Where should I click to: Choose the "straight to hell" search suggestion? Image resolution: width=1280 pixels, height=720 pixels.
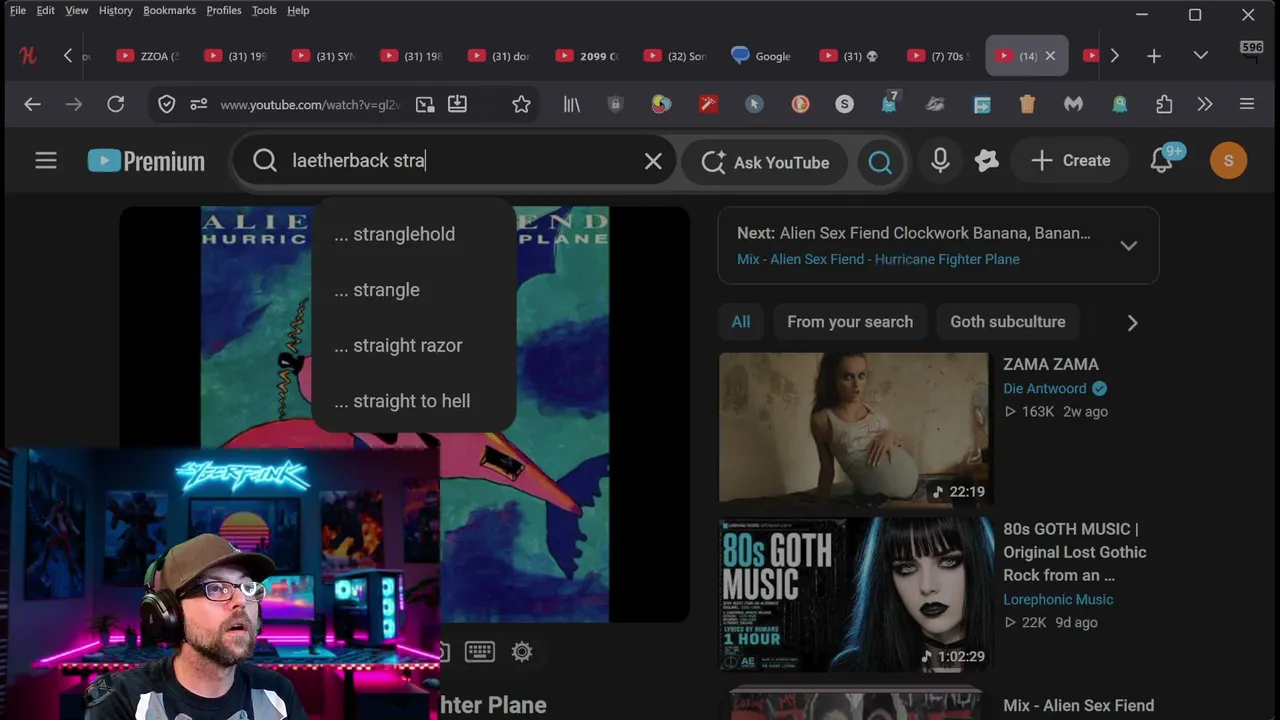point(414,401)
